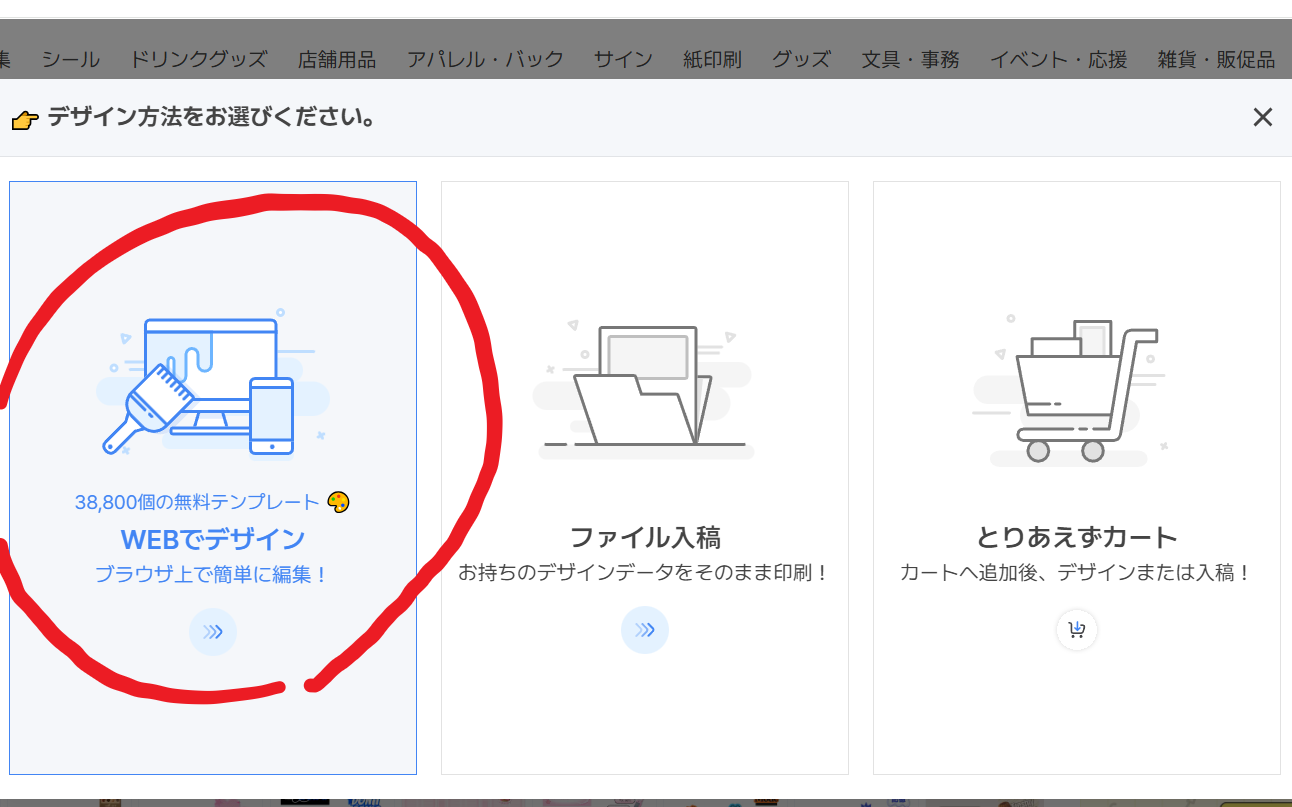Click the pointing hand icon in the dialog header

point(25,120)
